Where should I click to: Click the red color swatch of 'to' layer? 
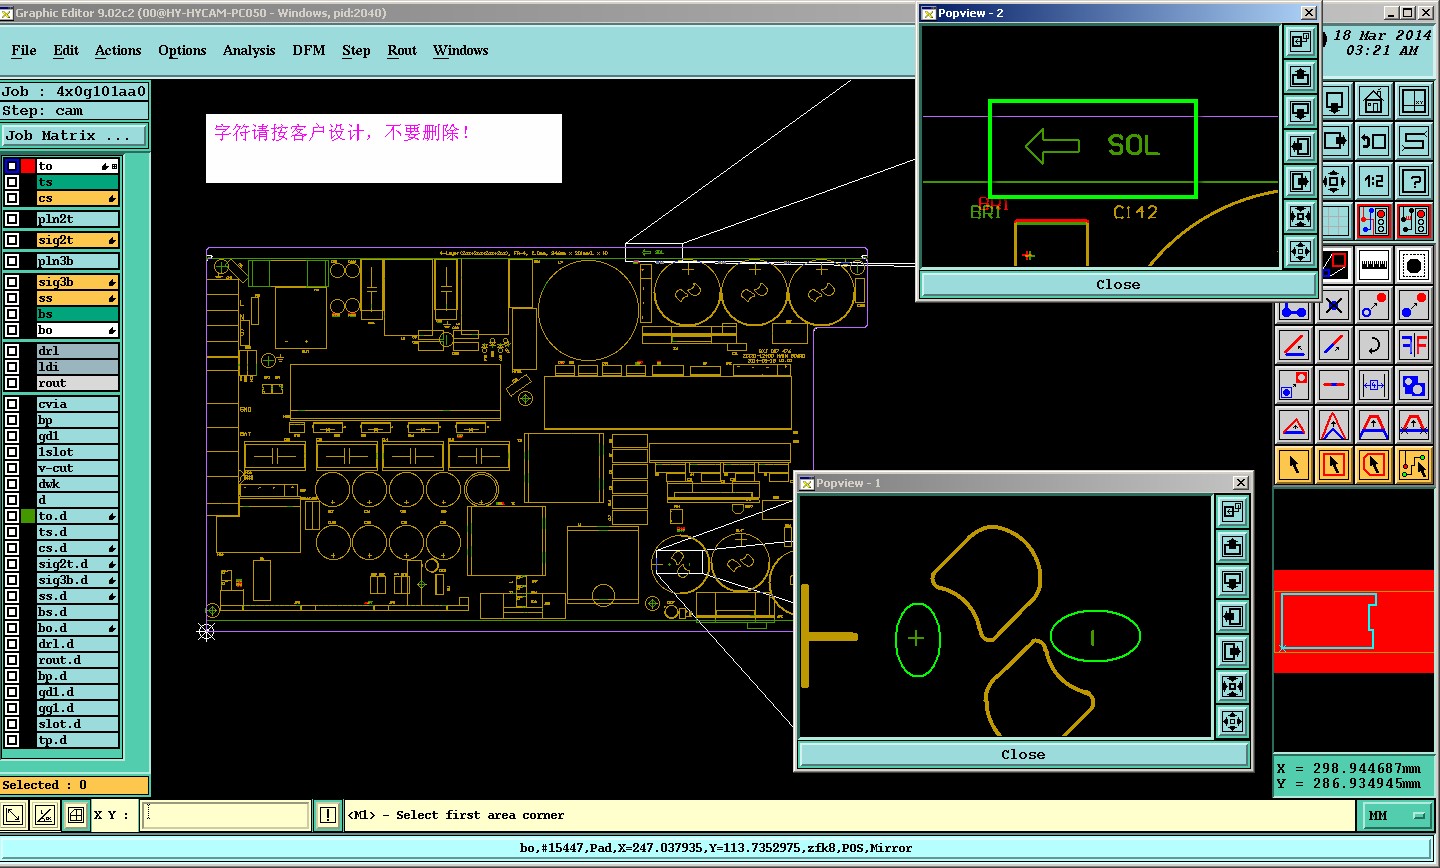click(28, 166)
